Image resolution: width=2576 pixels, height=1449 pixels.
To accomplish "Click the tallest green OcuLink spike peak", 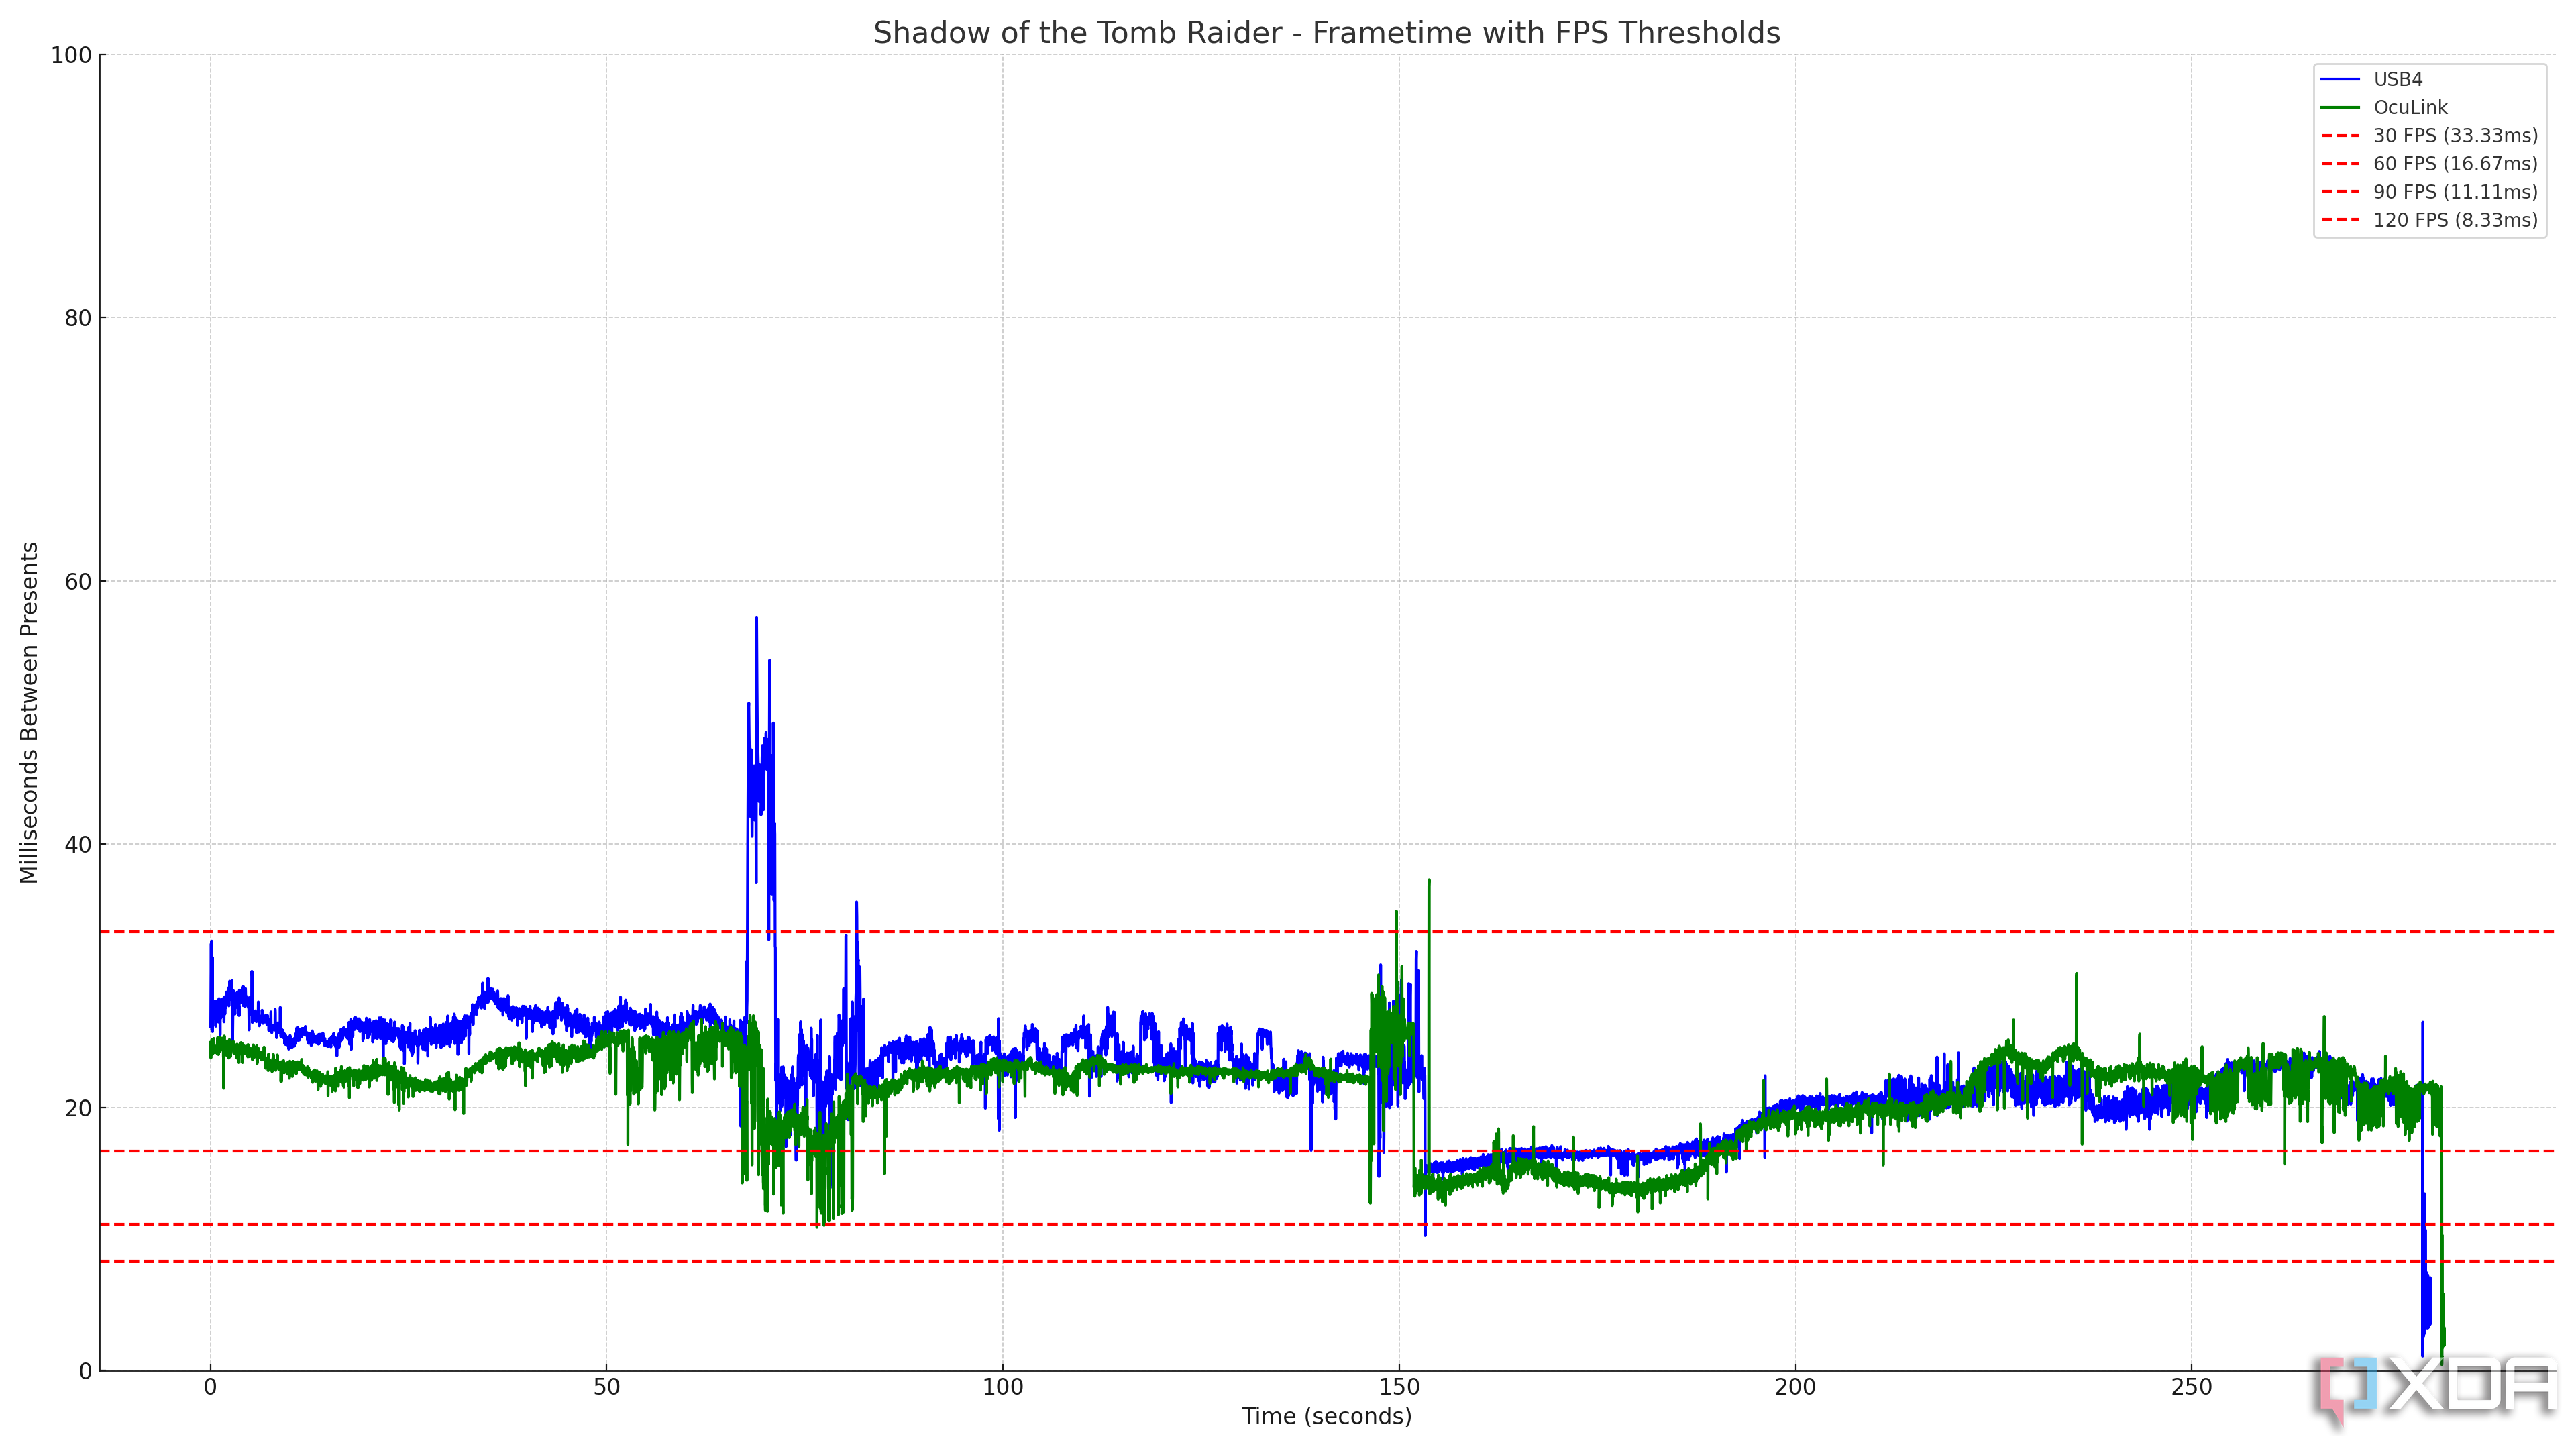I will click(x=1429, y=881).
